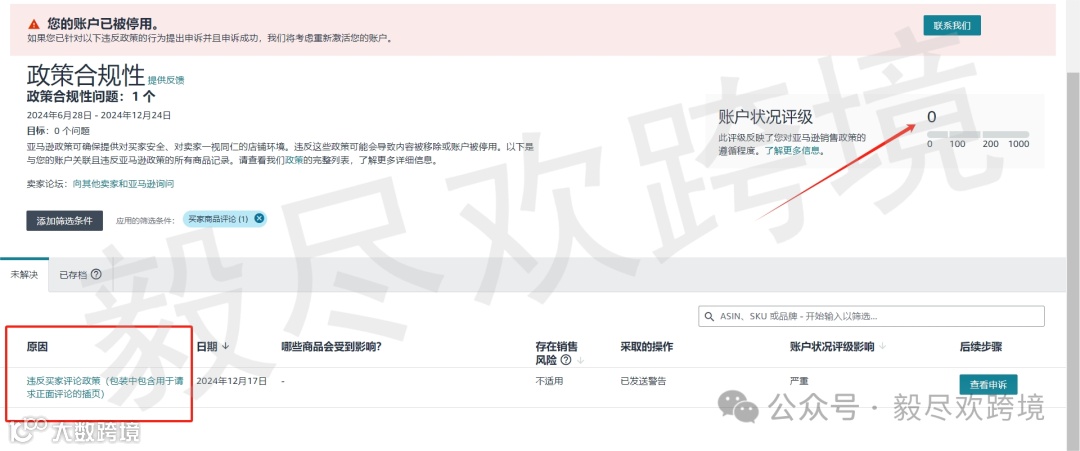The height and width of the screenshot is (451, 1080).
Task: Open the 提供反馈 link
Action: coord(166,80)
